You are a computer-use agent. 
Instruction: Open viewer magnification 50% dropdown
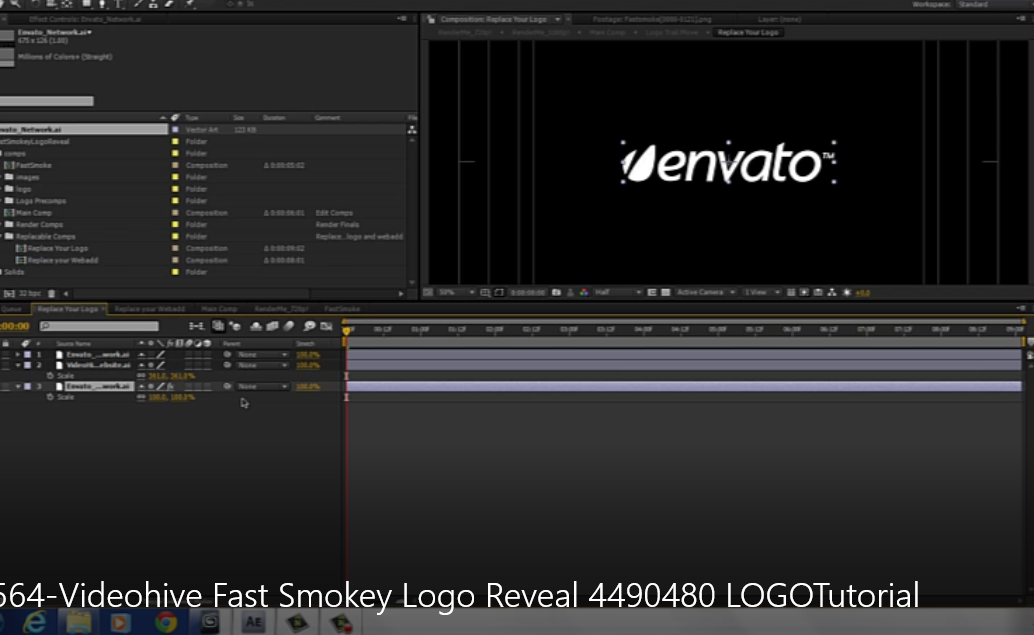pyautogui.click(x=456, y=292)
